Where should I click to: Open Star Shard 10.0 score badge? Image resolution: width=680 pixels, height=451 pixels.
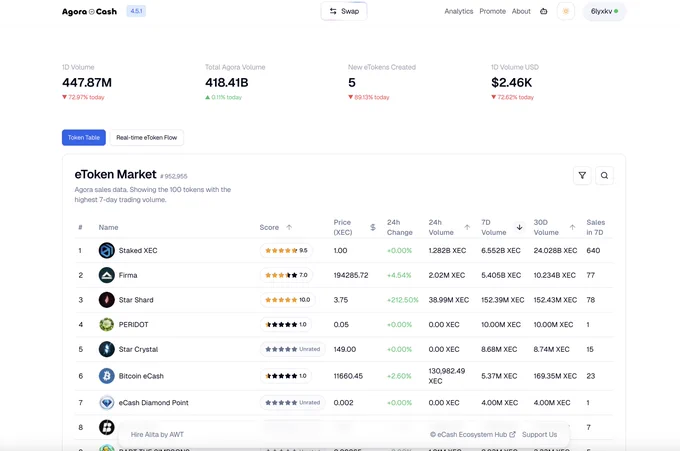click(x=288, y=300)
